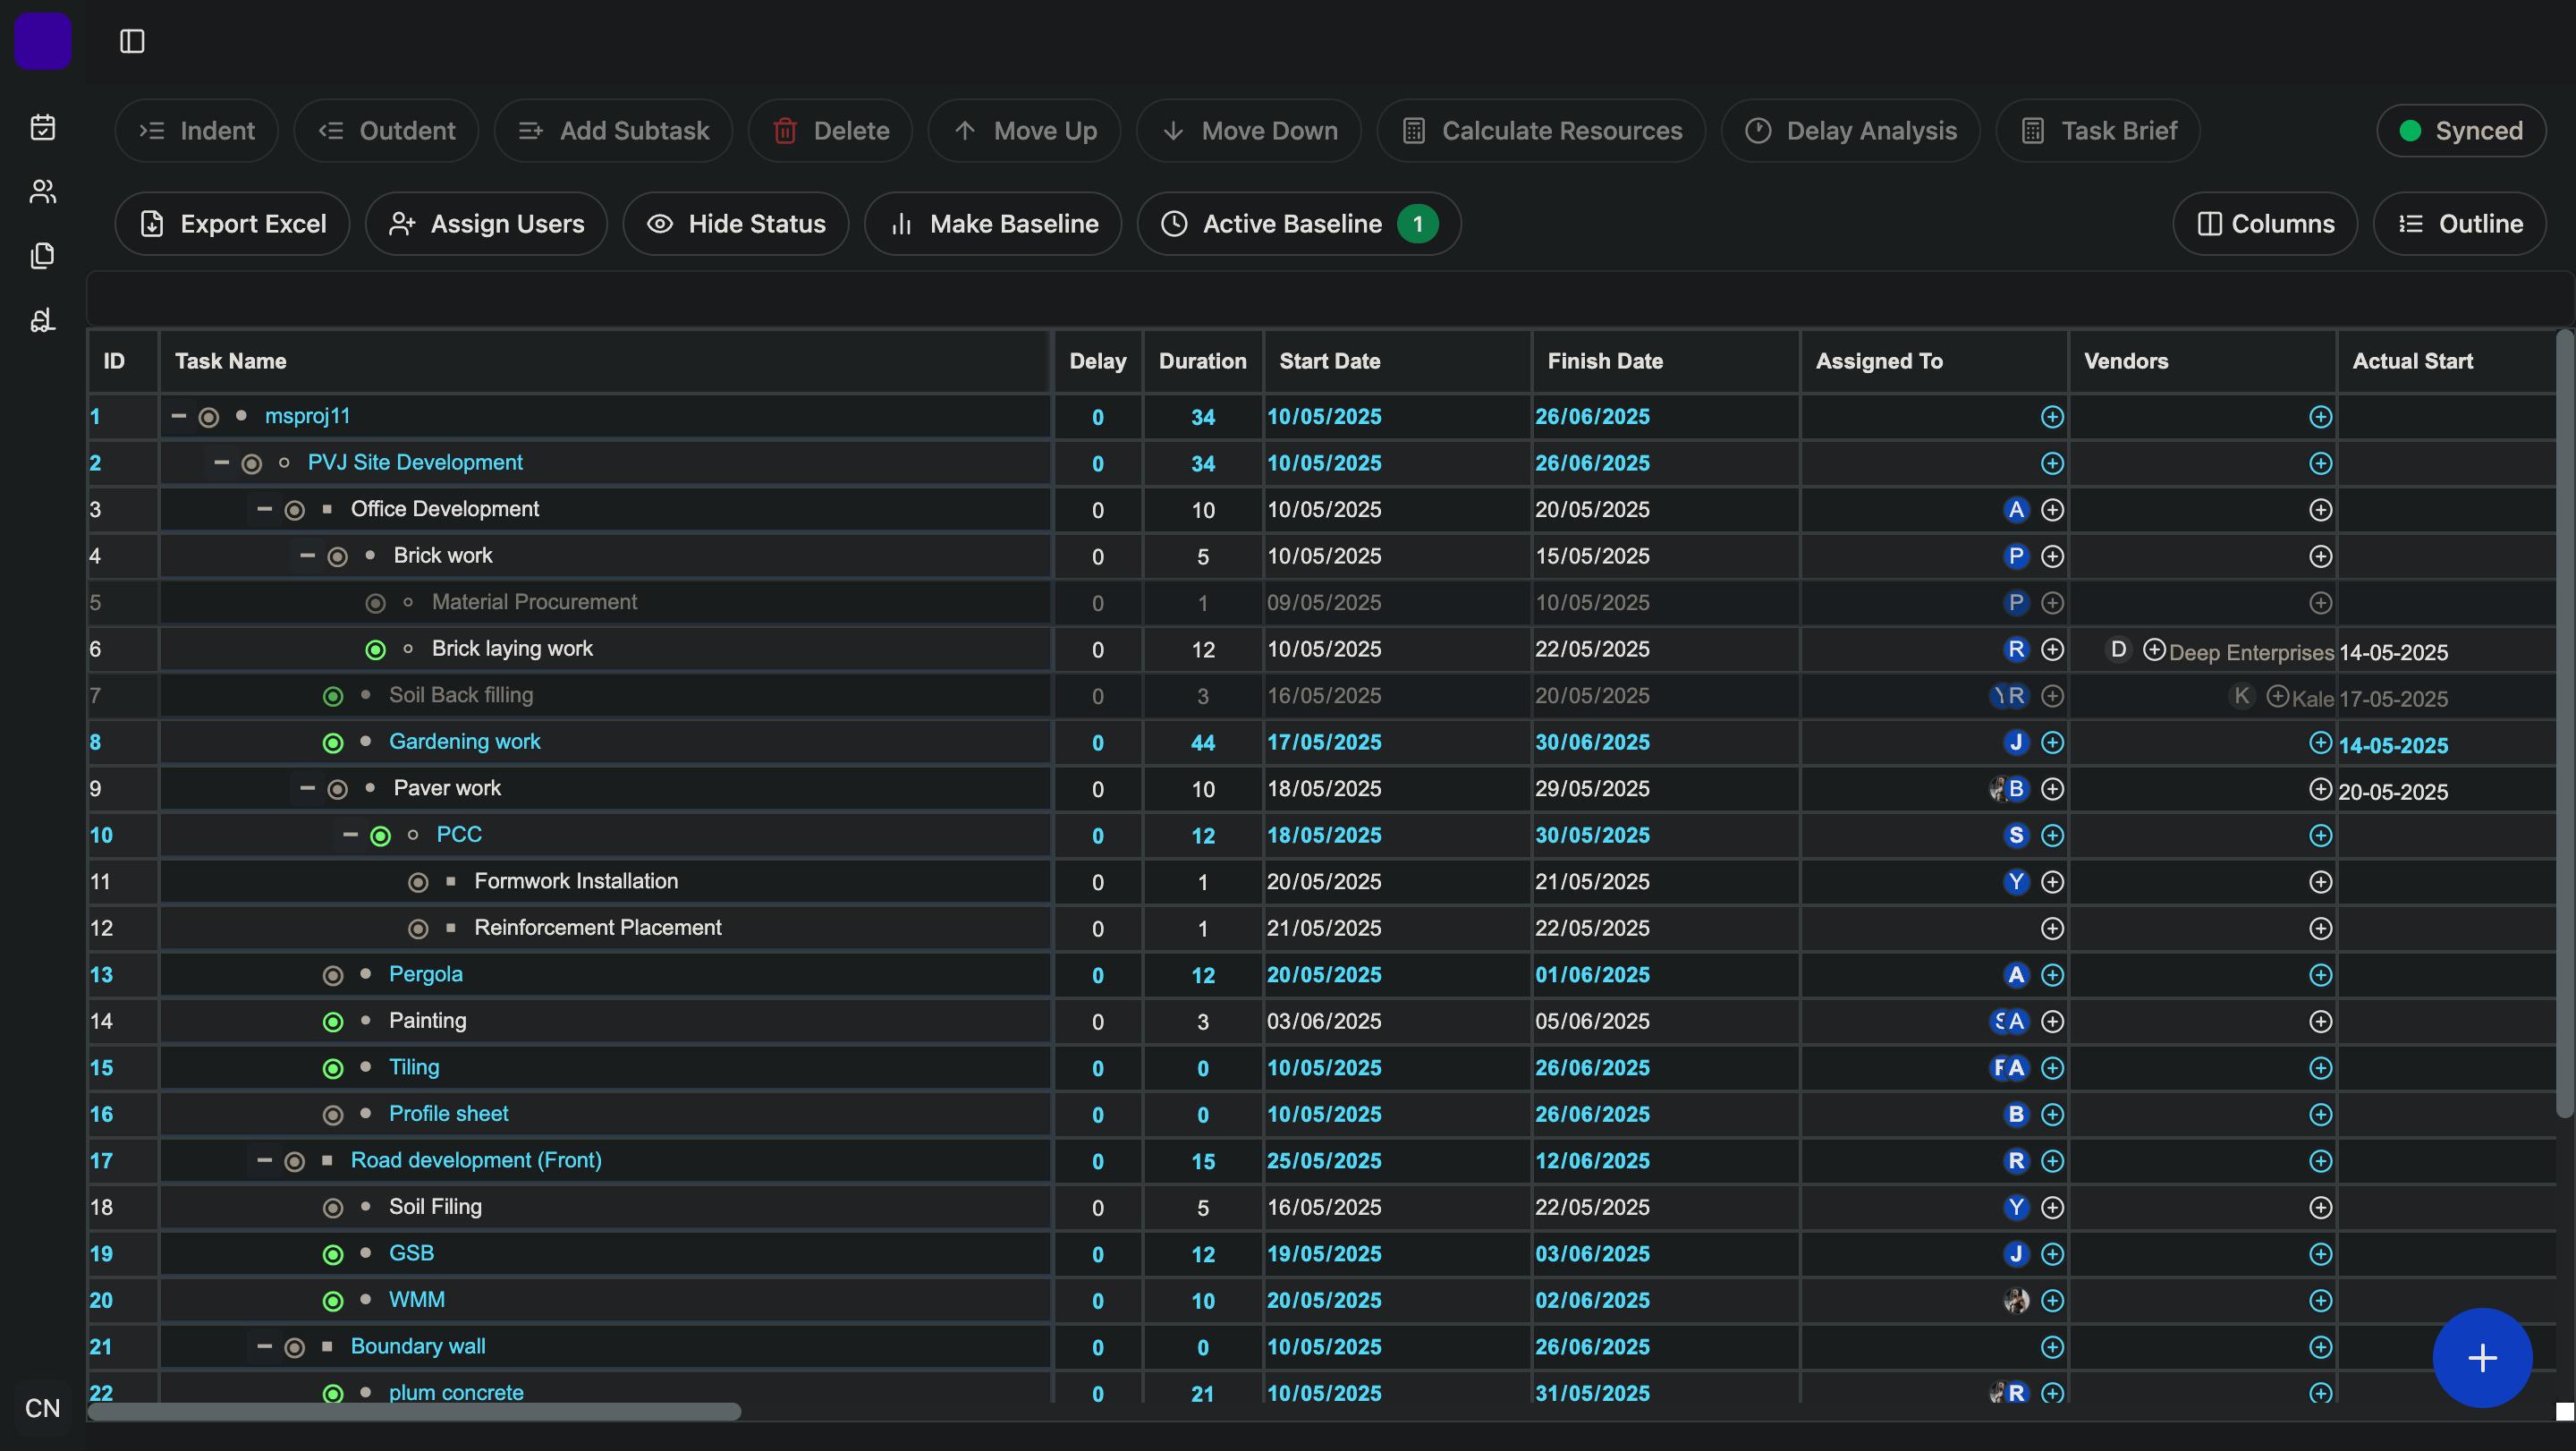Collapse the Office Development task group
This screenshot has width=2576, height=1451.
point(264,509)
